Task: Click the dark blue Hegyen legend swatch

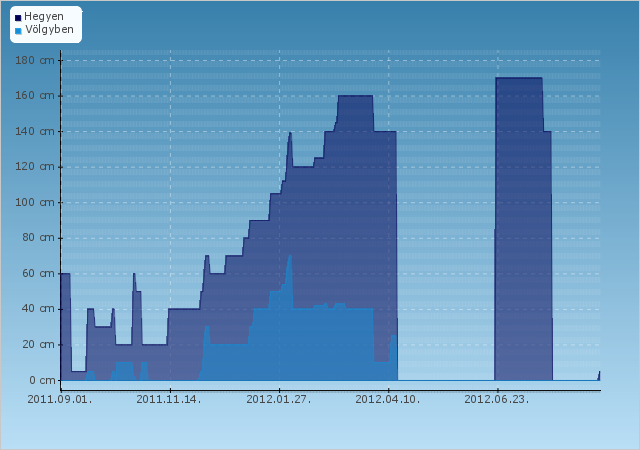Action: point(18,18)
